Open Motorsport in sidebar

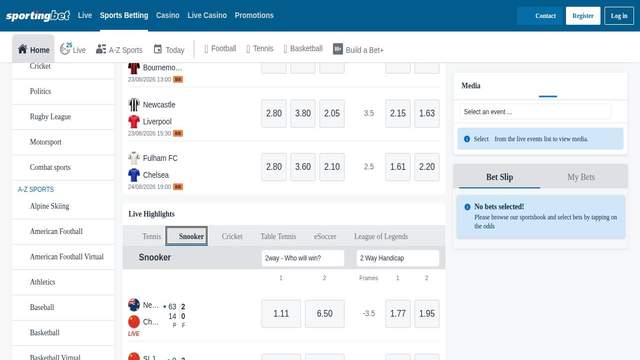pos(63,142)
